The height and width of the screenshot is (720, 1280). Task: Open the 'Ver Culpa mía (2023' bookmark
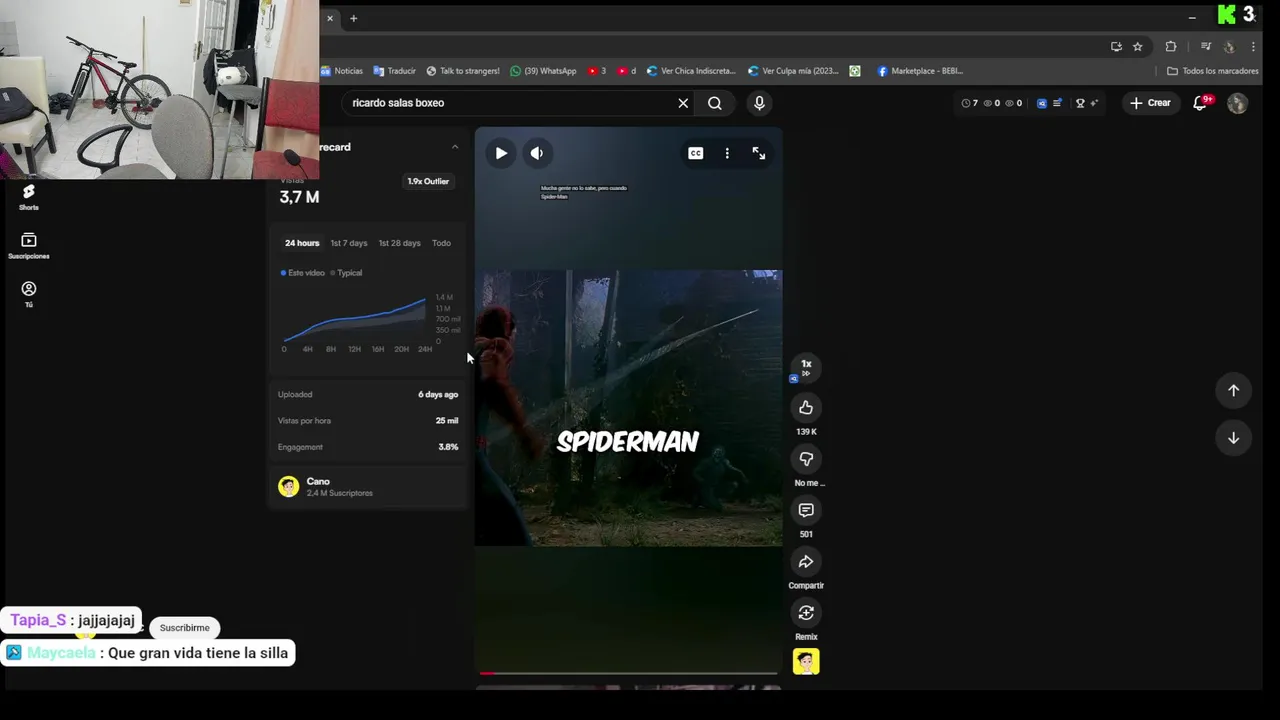(x=793, y=71)
